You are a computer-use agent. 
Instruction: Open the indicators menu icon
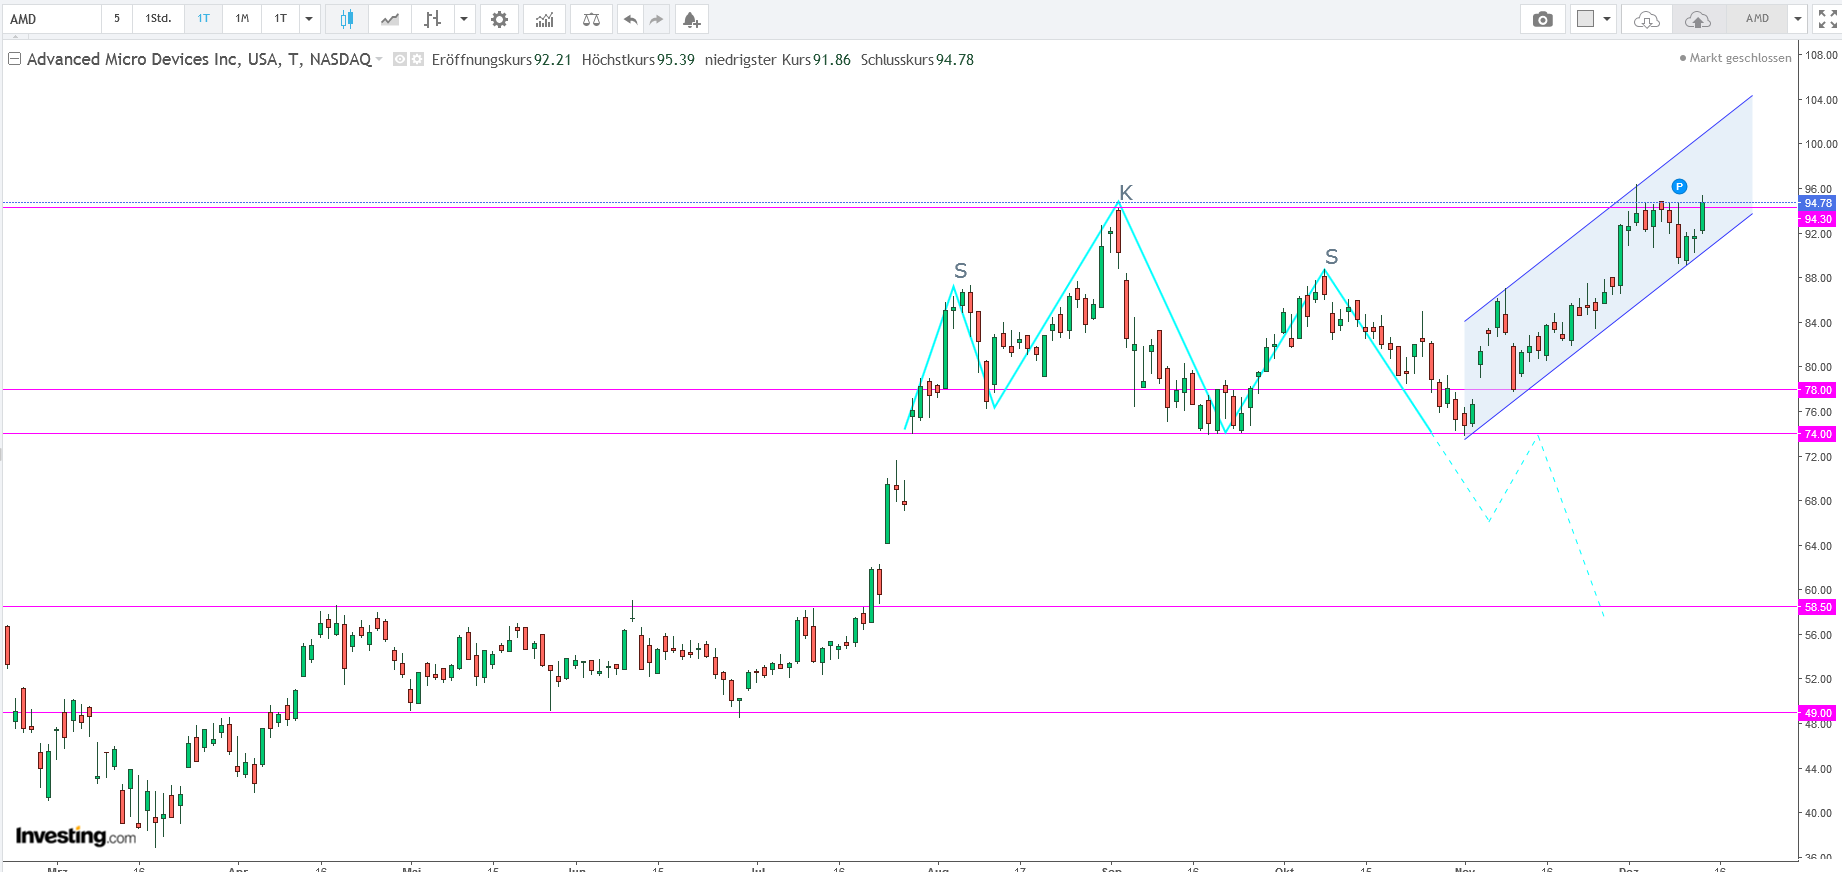545,19
